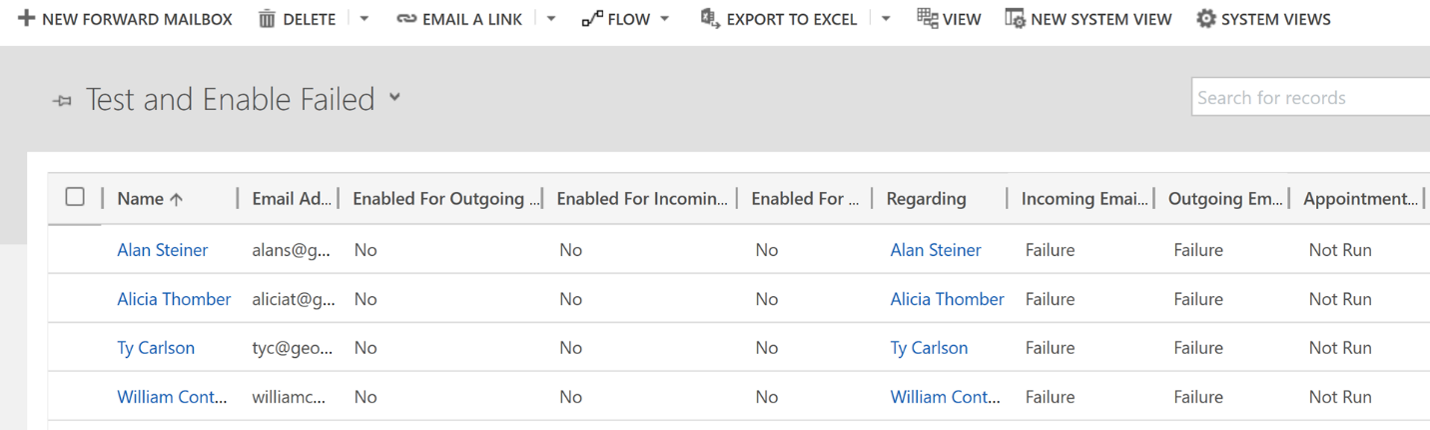Open the William Cont... mailbox in the Name column
This screenshot has height=430, width=1430.
(x=172, y=397)
